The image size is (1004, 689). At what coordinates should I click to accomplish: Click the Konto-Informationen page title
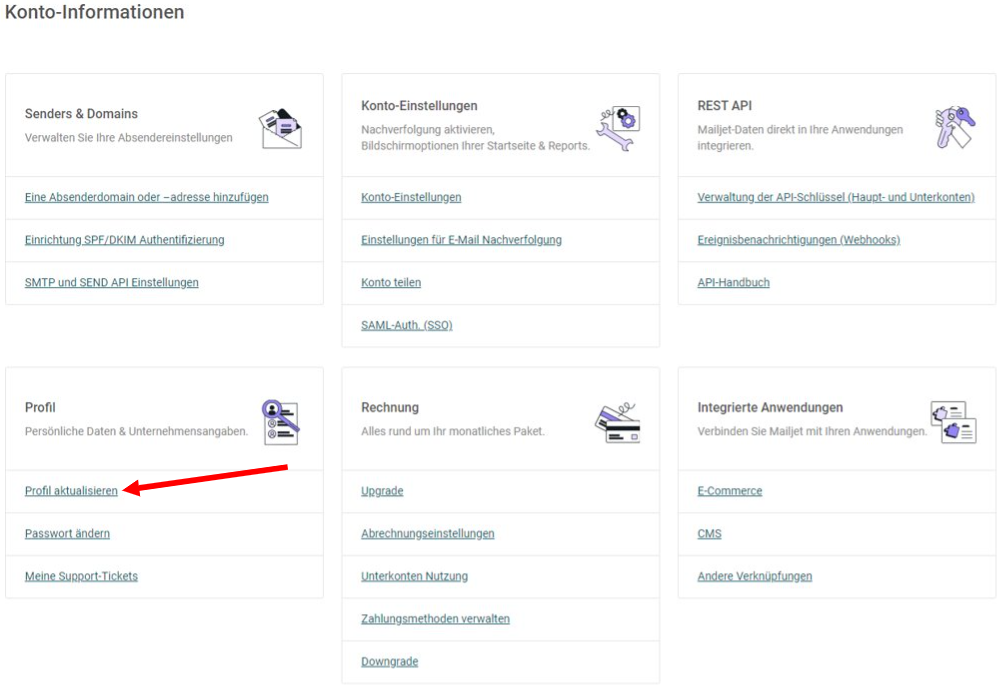click(x=94, y=12)
